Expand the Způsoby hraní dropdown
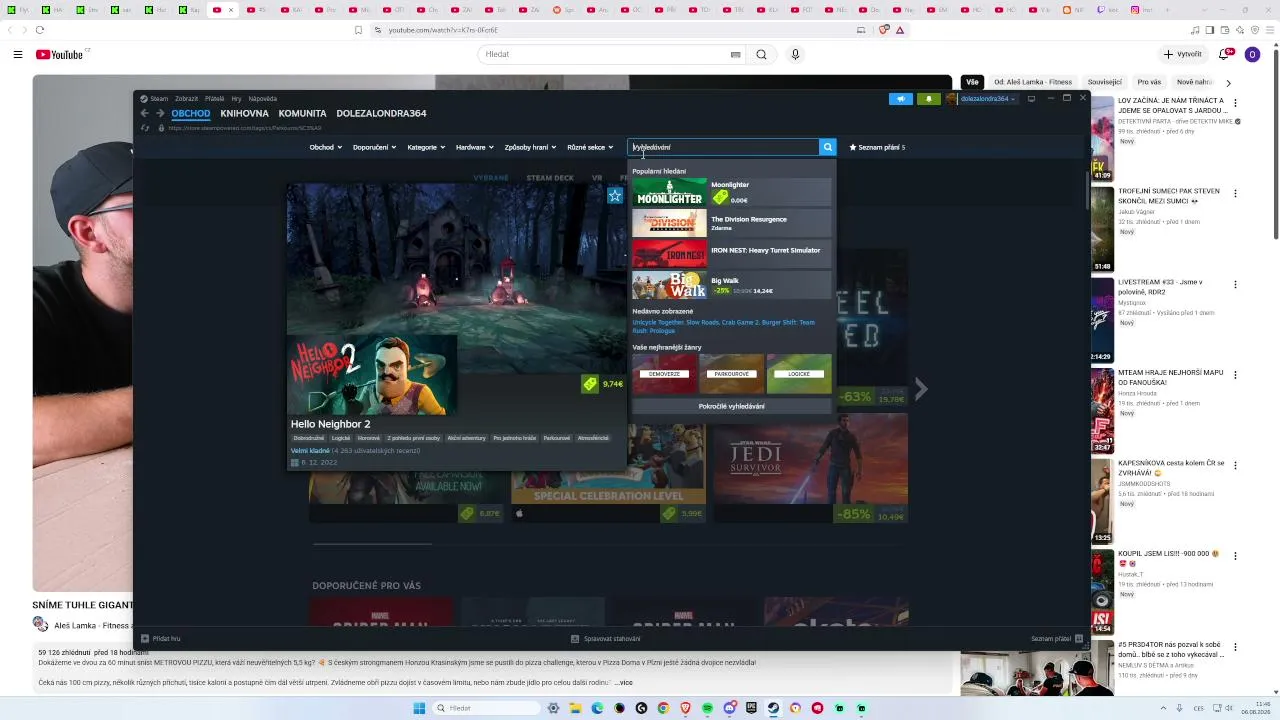 click(x=531, y=147)
